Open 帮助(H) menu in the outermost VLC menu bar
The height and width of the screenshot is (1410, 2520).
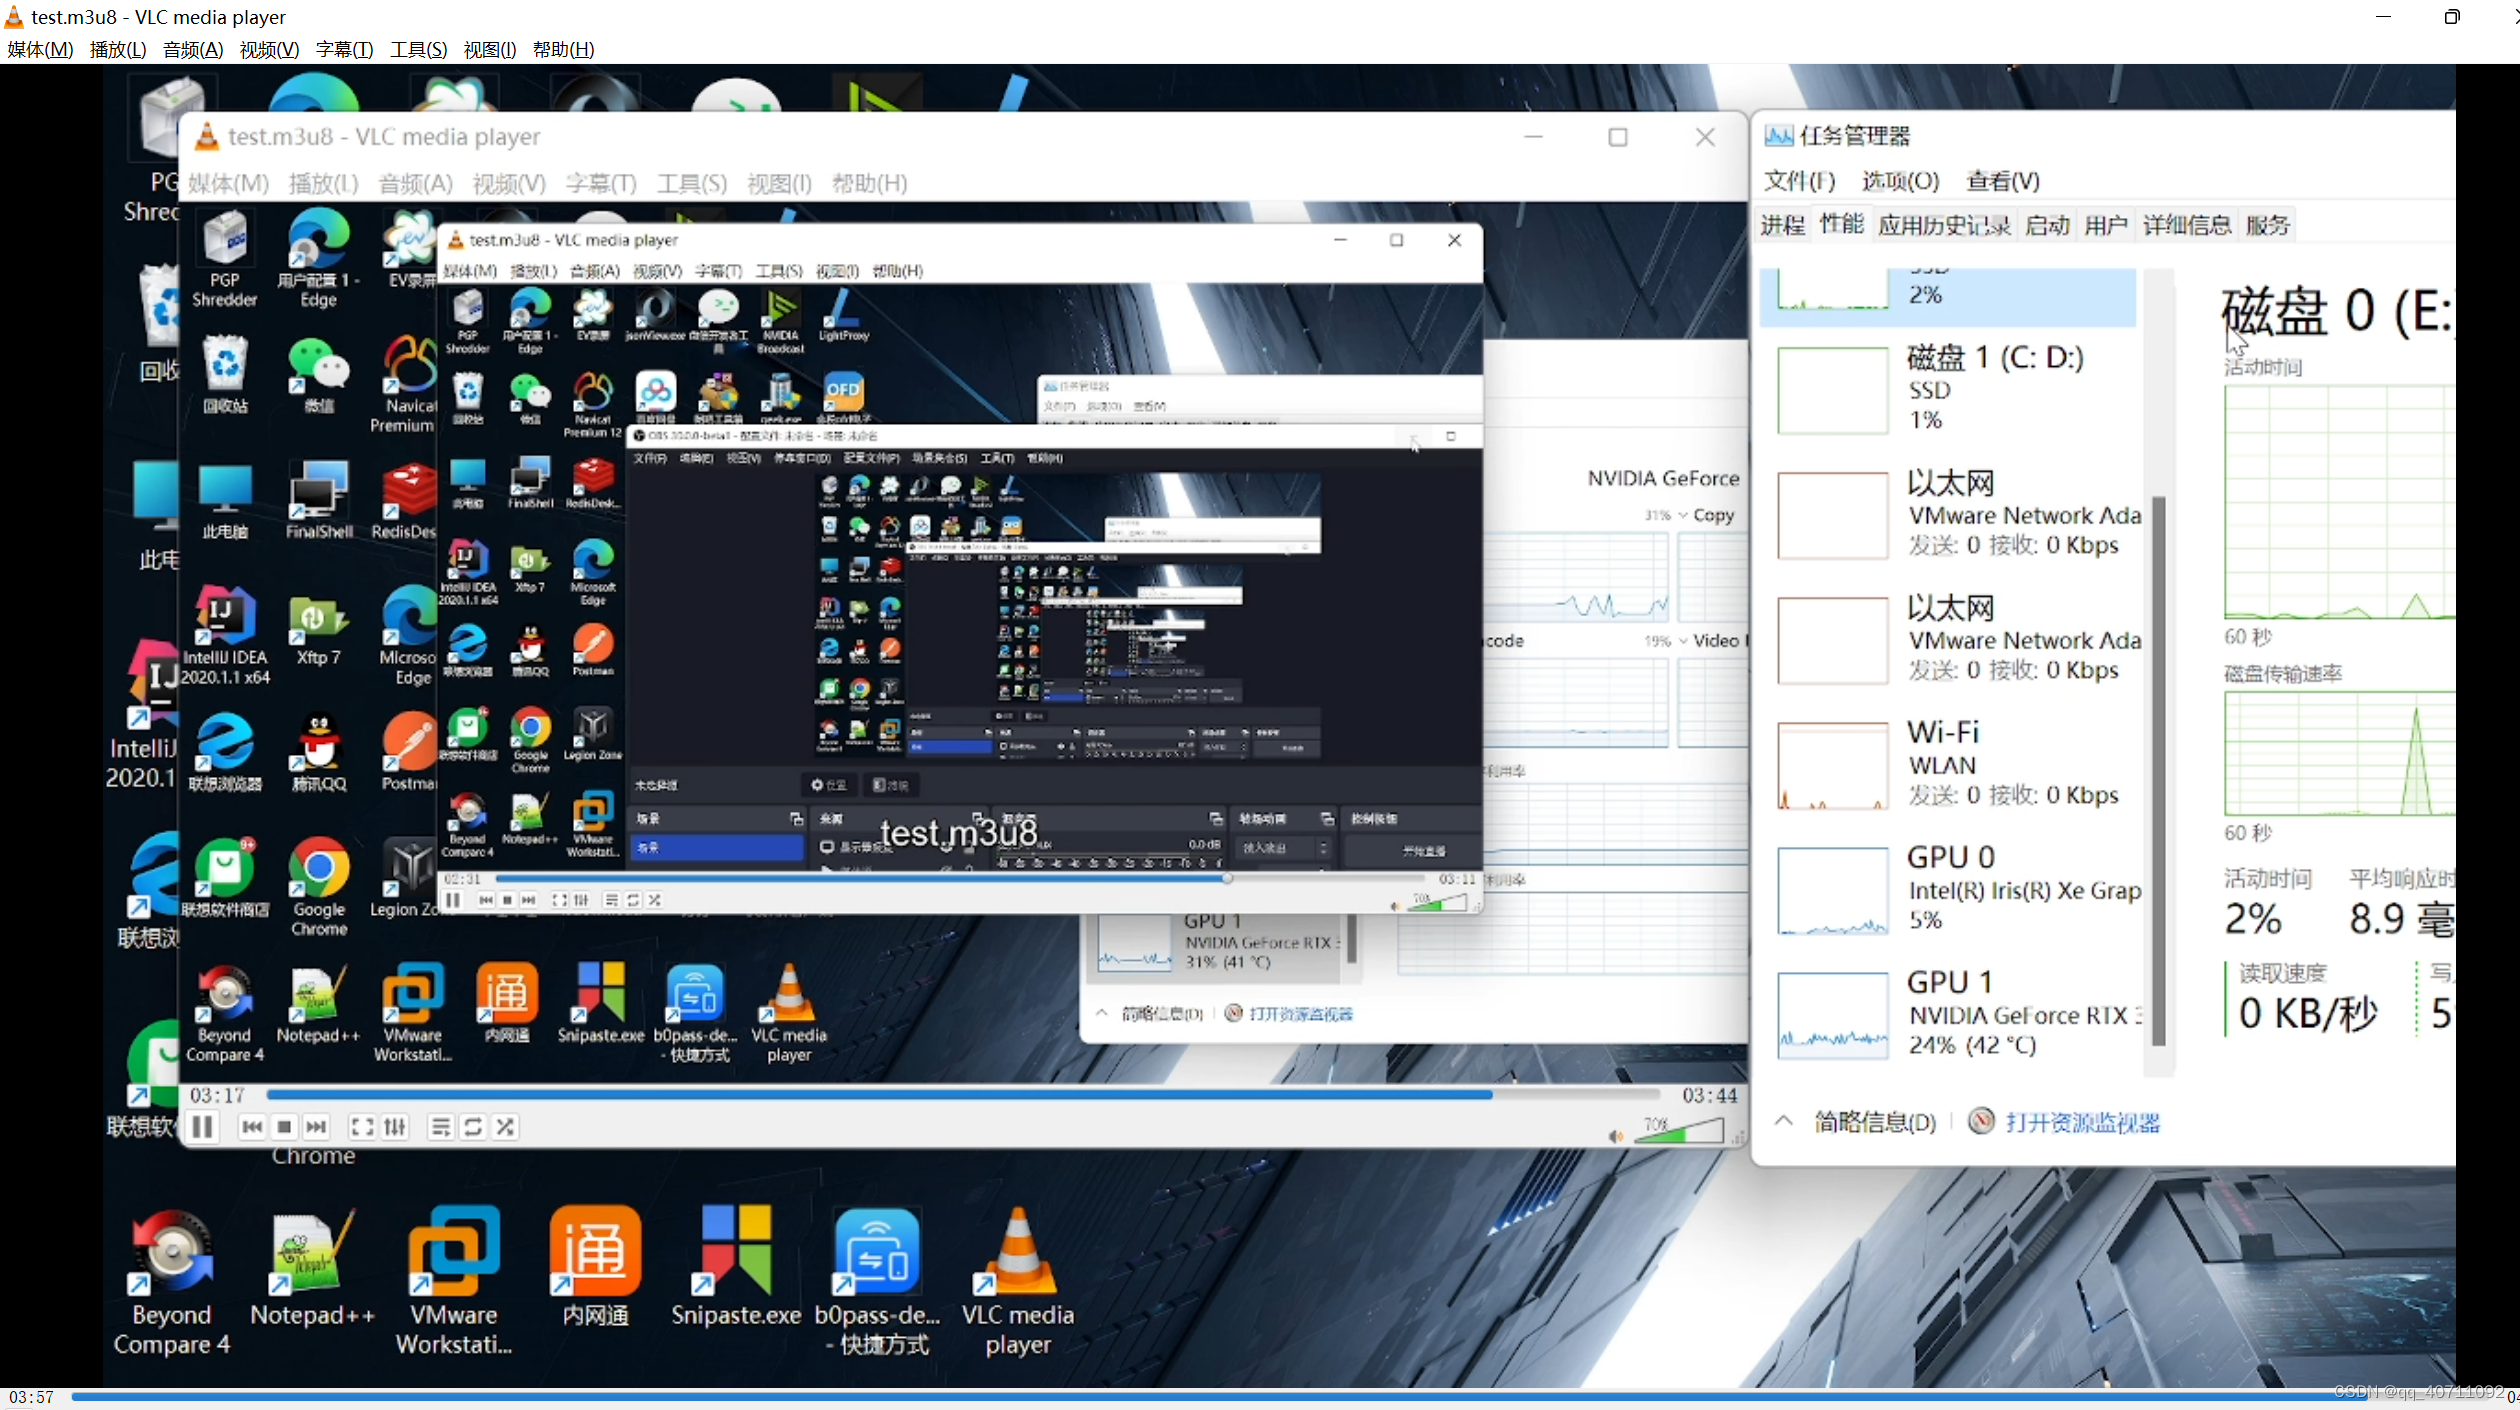pos(563,49)
